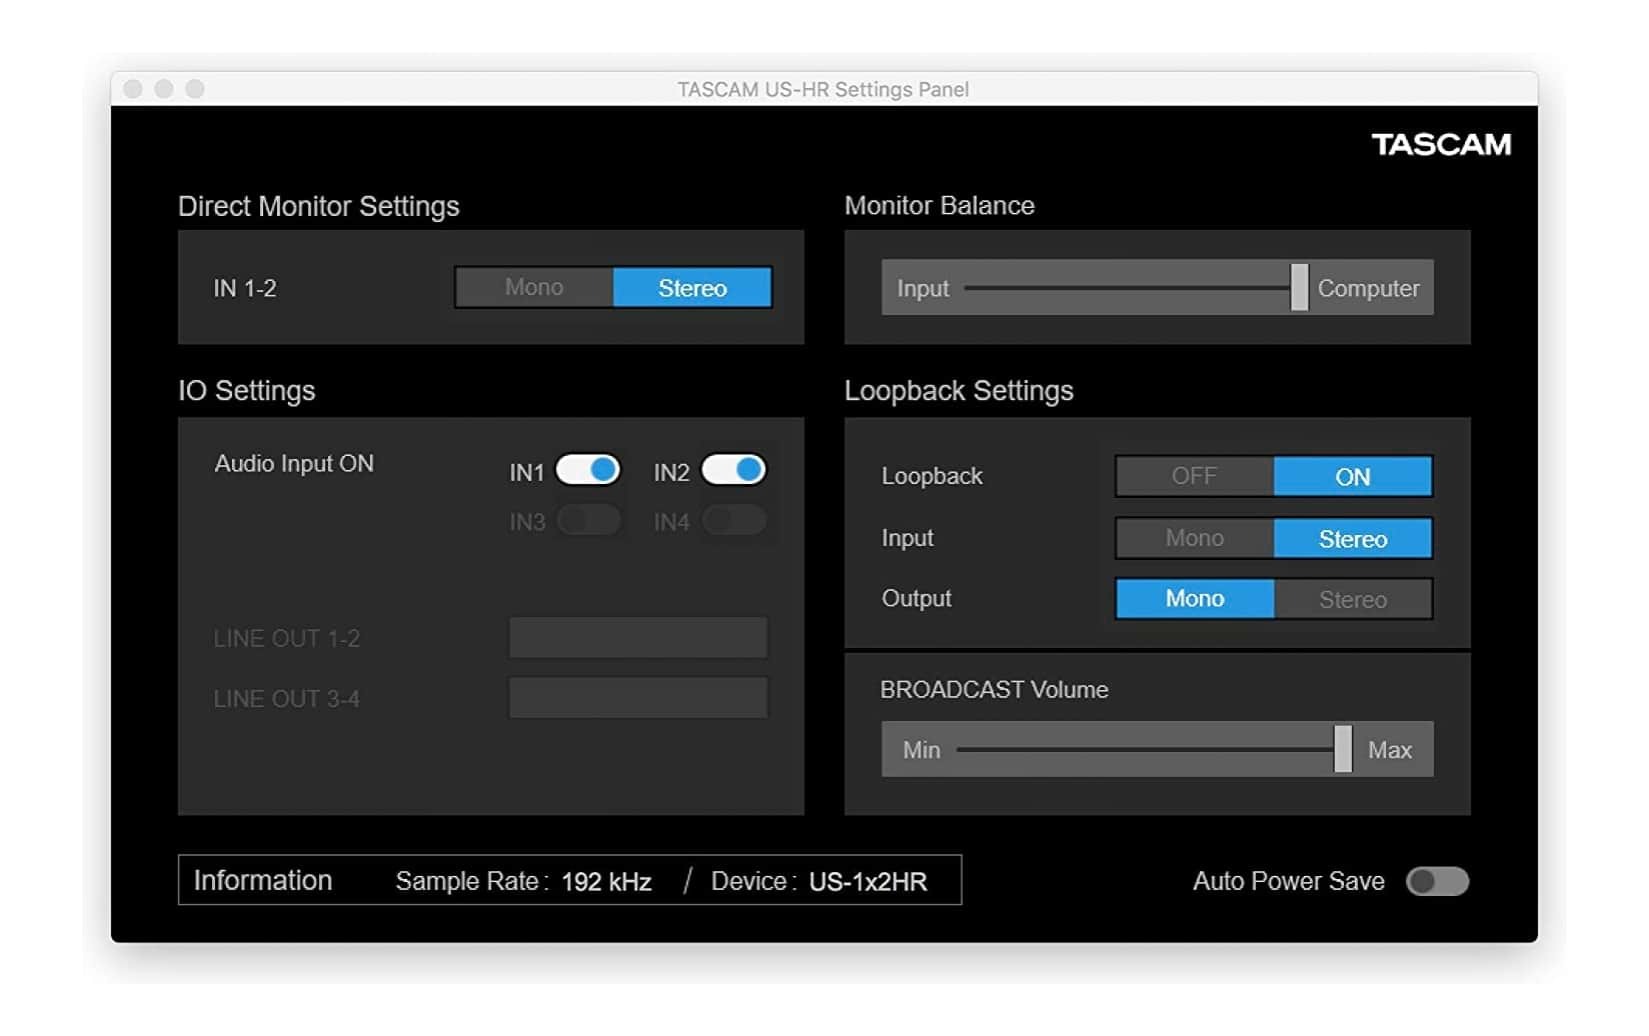Click the US-1x2HR device name
Viewport: 1649px width, 1036px height.
coord(867,881)
